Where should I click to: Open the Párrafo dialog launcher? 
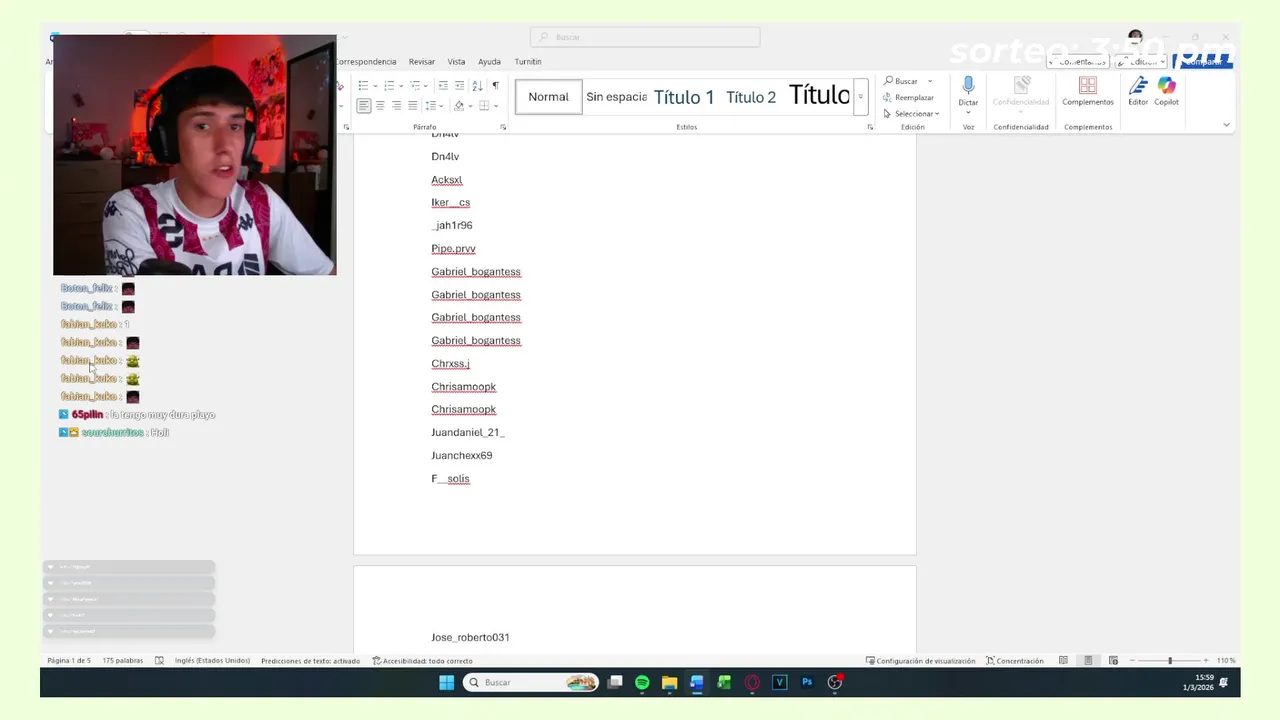click(x=503, y=127)
